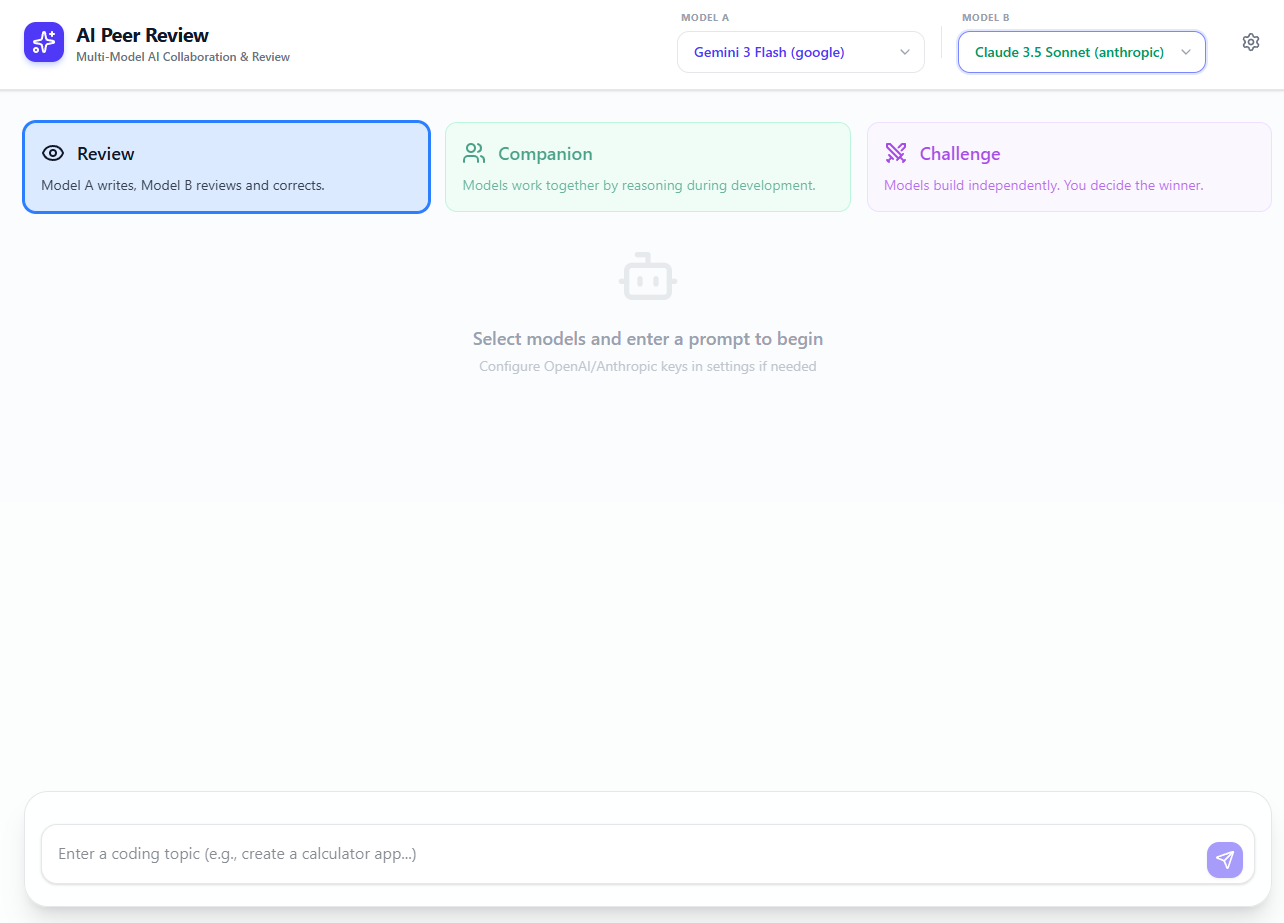Image resolution: width=1284 pixels, height=923 pixels.
Task: Click the AI Peer Review sparkle logo icon
Action: pyautogui.click(x=43, y=42)
